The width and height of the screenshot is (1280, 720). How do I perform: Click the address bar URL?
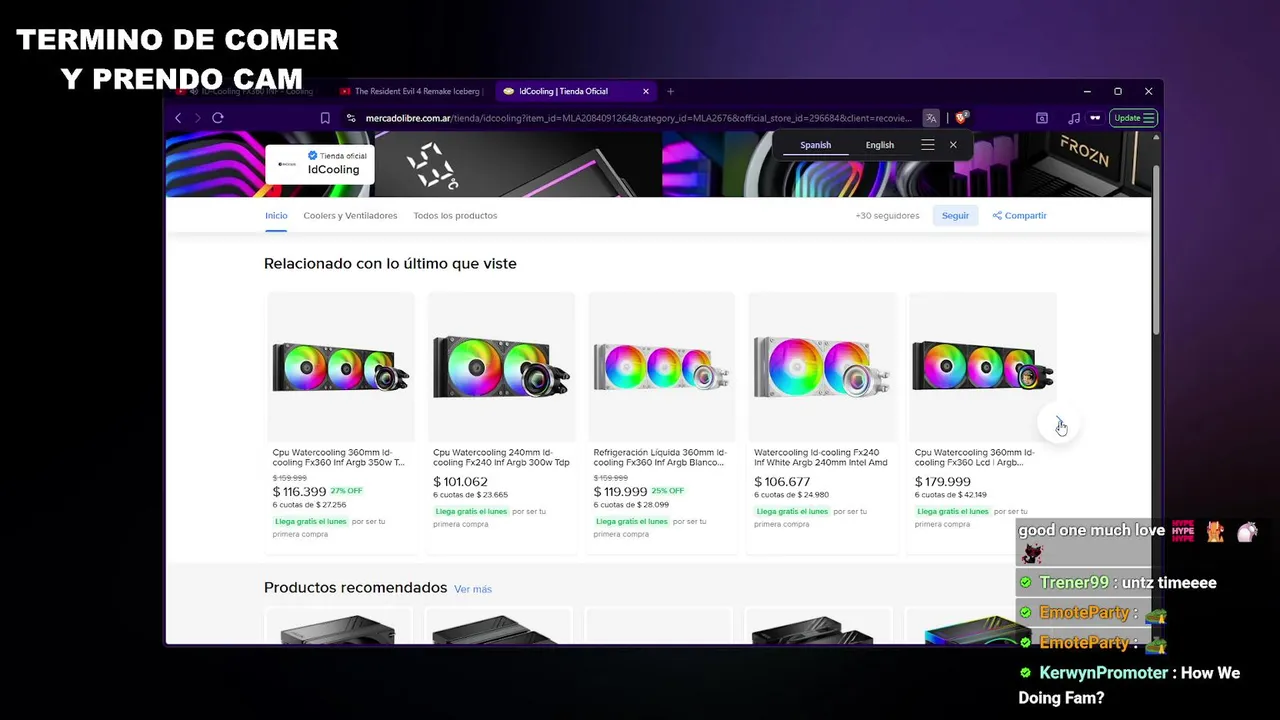[638, 118]
